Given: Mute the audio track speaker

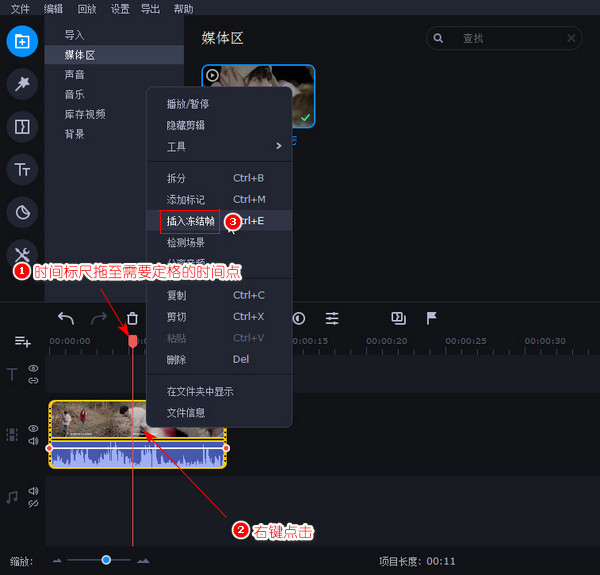Looking at the screenshot, I should (33, 490).
